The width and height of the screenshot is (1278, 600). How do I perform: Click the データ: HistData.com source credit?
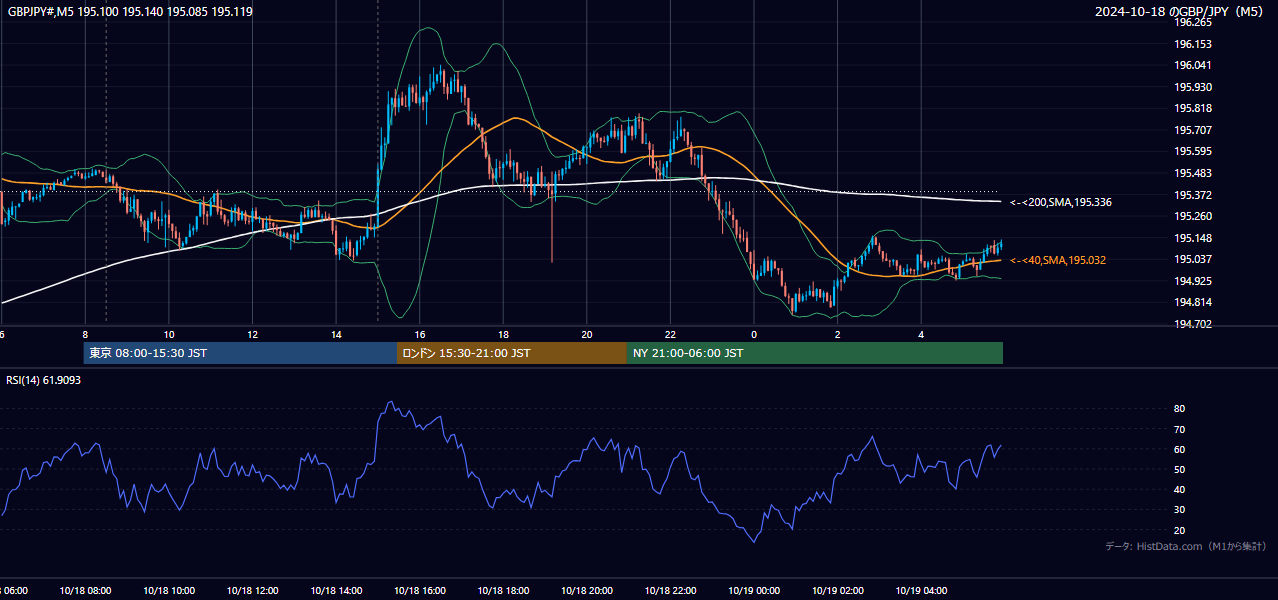pyautogui.click(x=1185, y=546)
